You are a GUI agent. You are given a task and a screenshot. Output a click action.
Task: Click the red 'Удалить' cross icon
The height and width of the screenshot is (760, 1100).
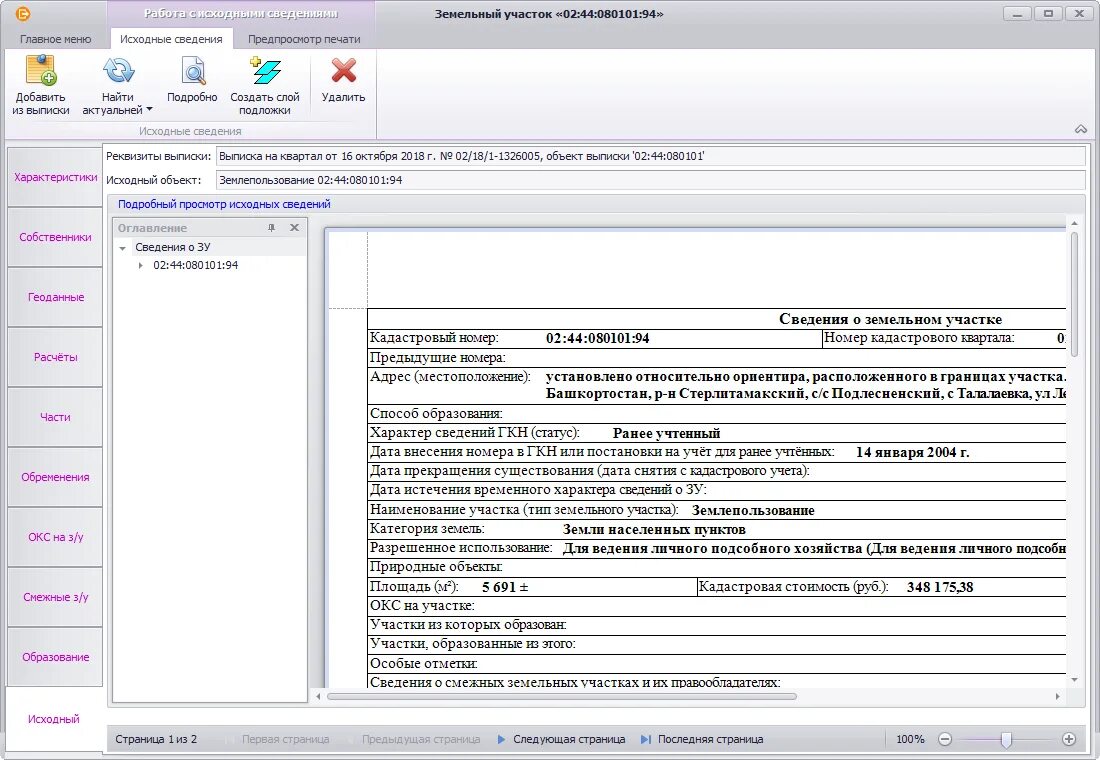click(x=344, y=71)
